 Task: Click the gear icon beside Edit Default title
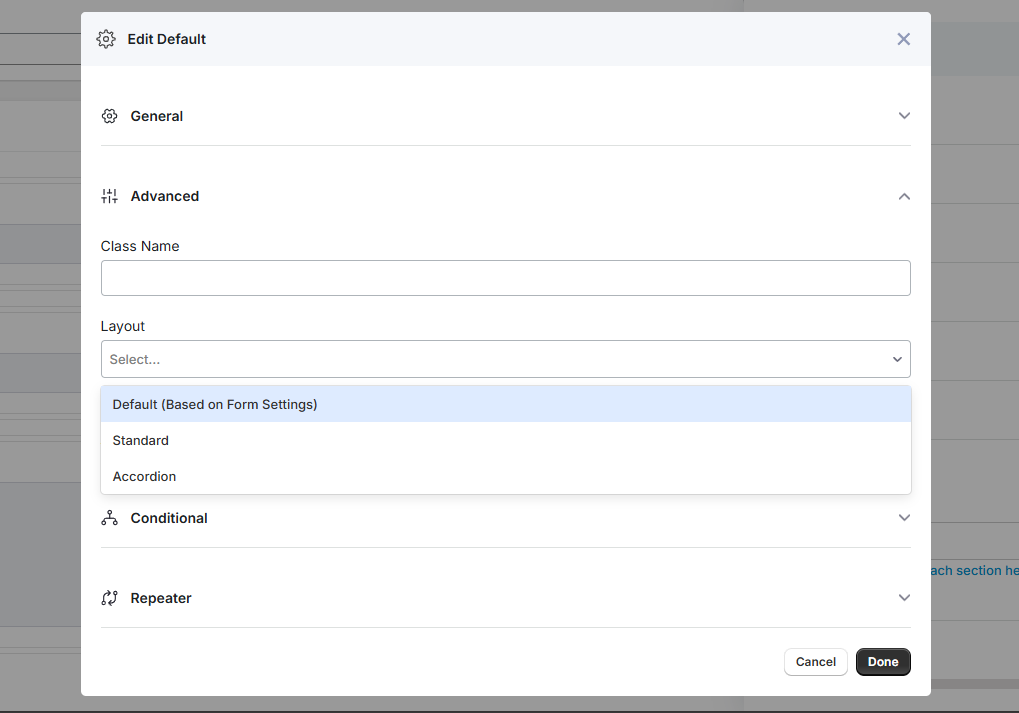(x=106, y=39)
